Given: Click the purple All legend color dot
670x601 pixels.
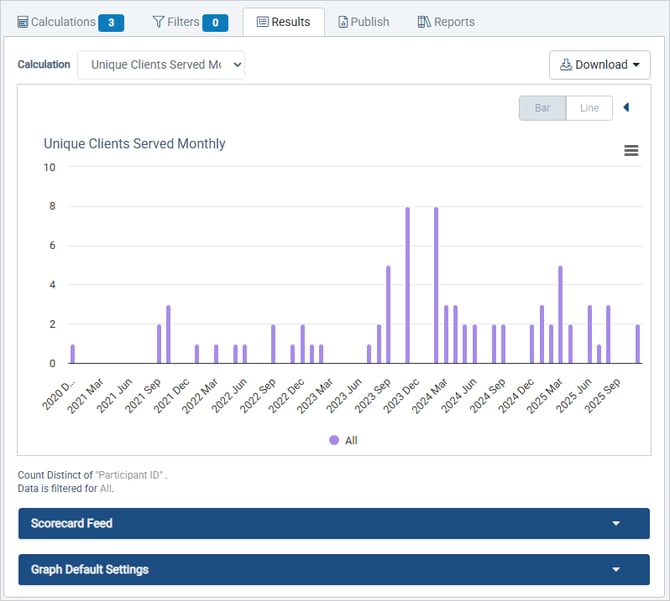Looking at the screenshot, I should tap(334, 440).
